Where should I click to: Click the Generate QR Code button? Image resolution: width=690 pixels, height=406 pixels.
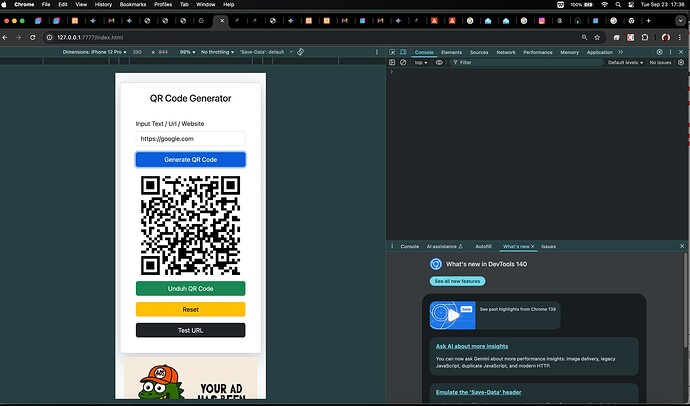point(190,160)
